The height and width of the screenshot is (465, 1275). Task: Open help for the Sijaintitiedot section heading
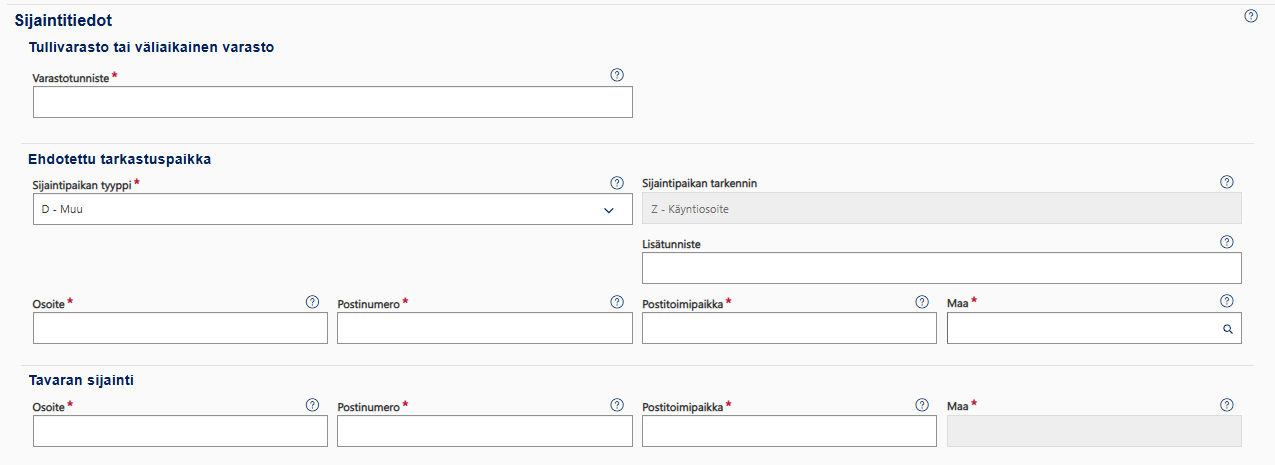tap(1250, 16)
